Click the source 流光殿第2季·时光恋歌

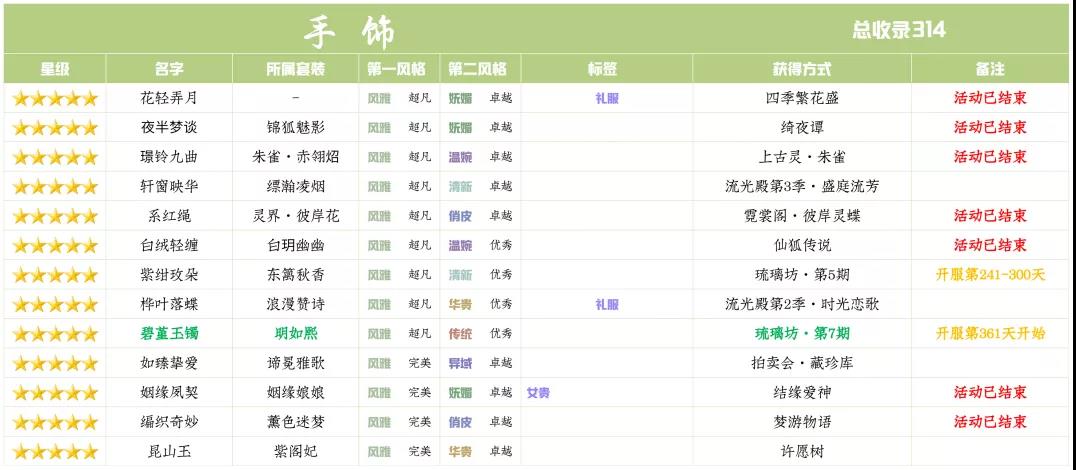[802, 305]
